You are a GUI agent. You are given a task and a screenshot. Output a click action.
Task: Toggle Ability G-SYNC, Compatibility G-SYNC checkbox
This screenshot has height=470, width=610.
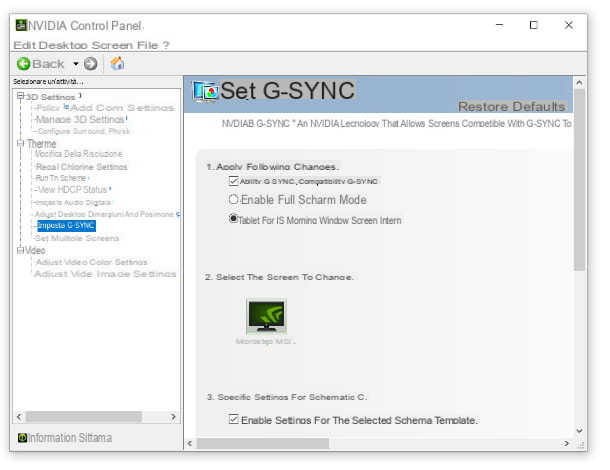[x=233, y=181]
